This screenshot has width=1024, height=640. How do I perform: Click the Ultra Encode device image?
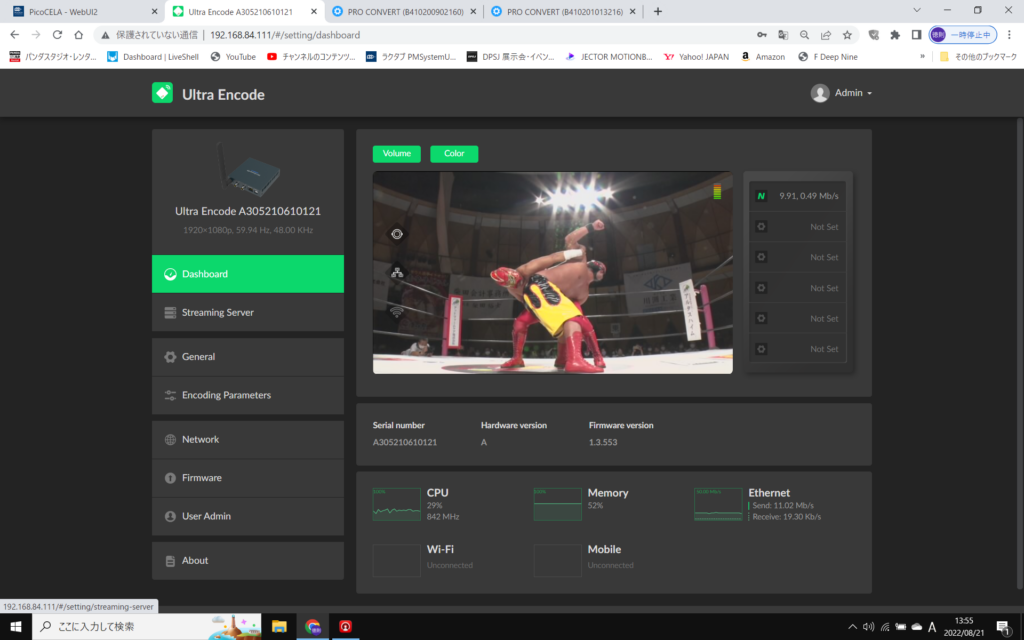tap(248, 171)
